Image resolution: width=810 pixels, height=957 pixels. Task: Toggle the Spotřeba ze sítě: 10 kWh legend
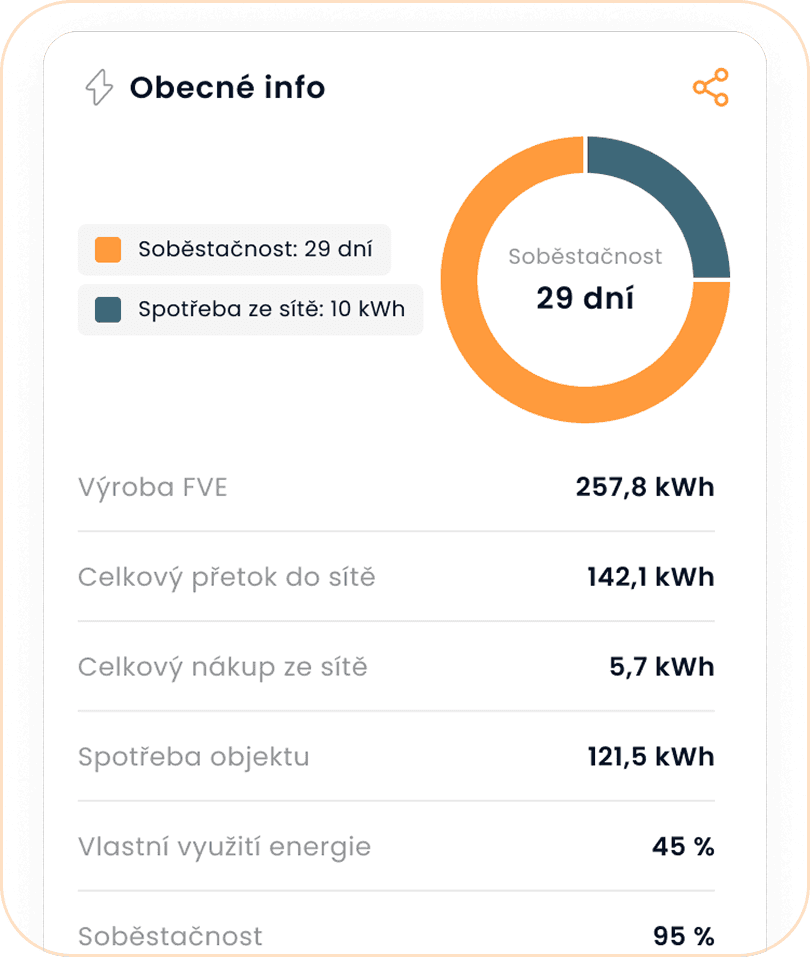pos(250,309)
